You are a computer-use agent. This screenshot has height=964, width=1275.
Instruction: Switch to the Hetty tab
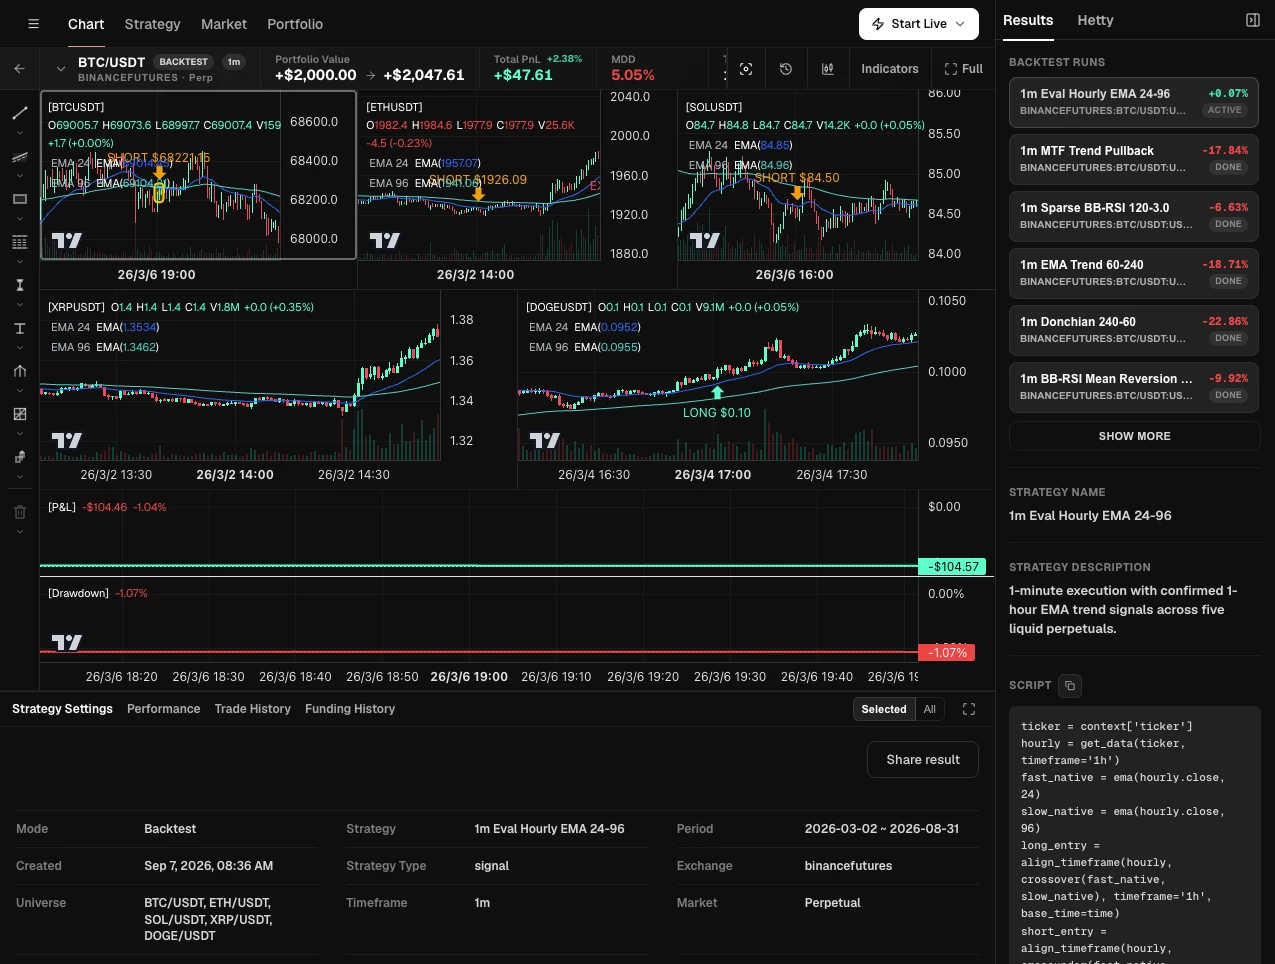(1095, 20)
